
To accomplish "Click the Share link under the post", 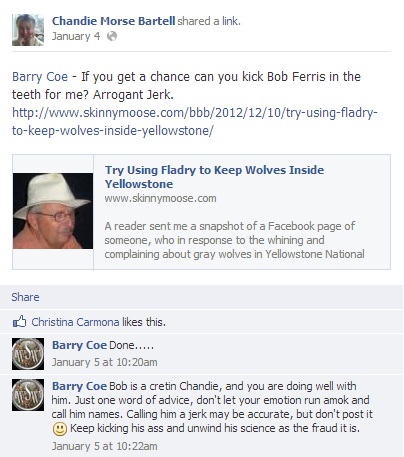I will tap(25, 297).
